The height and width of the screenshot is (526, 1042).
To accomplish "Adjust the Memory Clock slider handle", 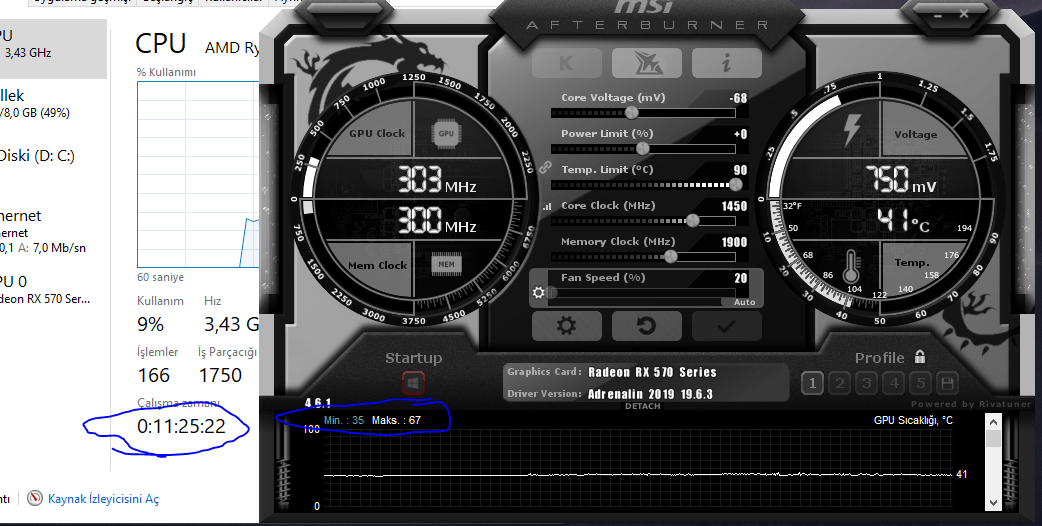I will point(671,256).
